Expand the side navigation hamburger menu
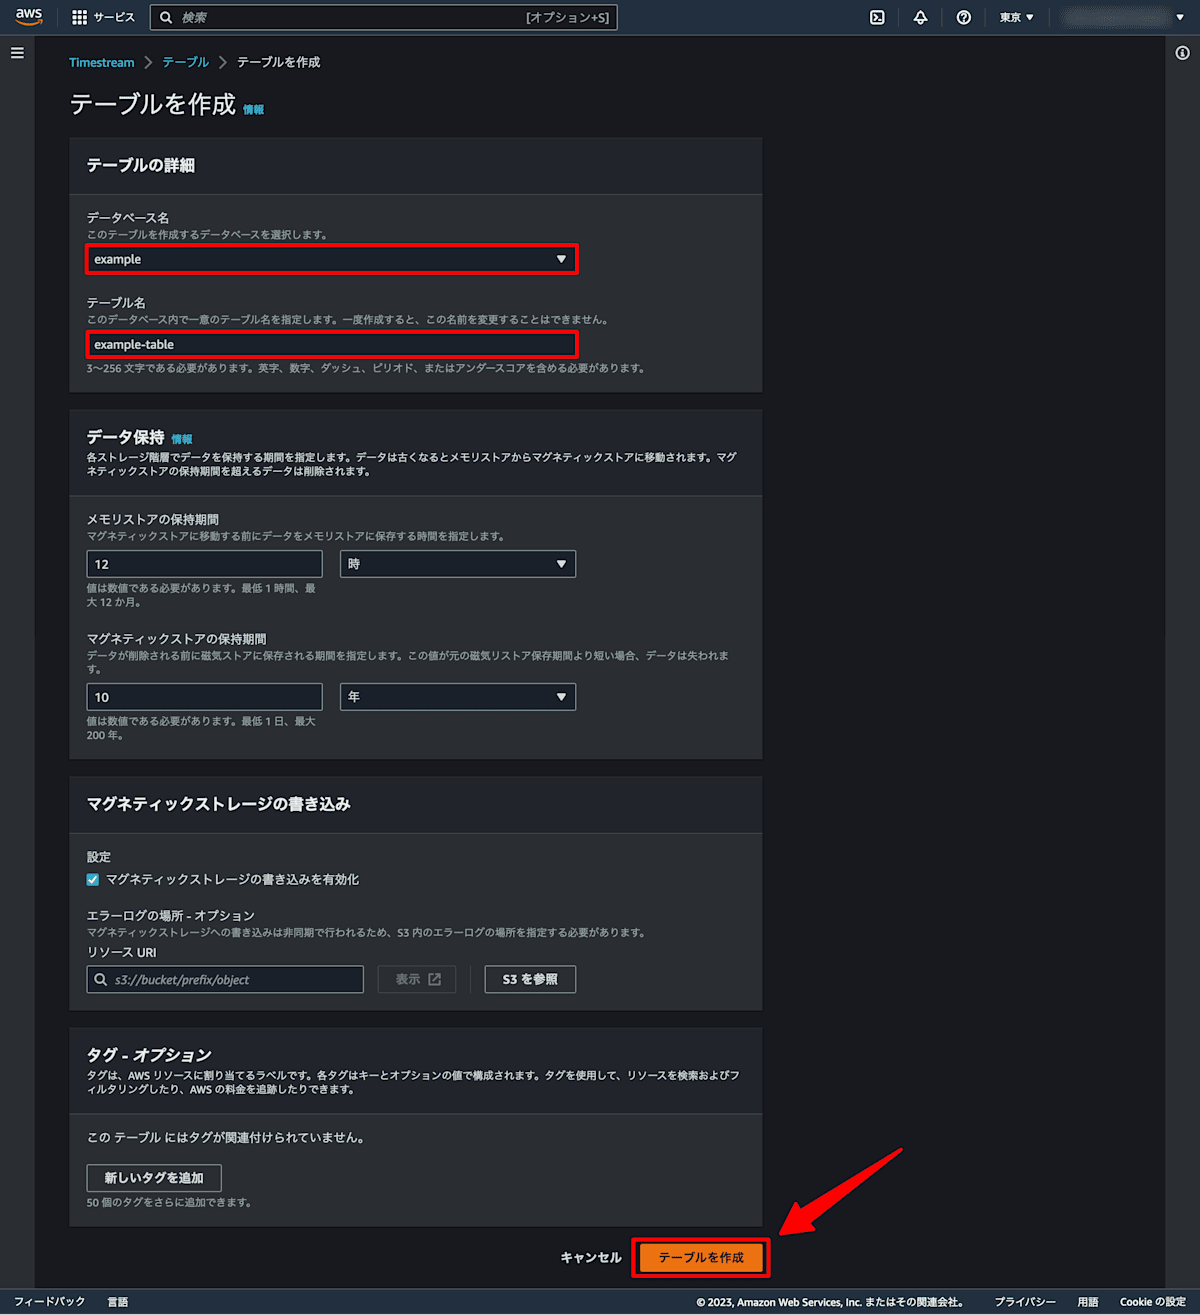Viewport: 1200px width, 1315px height. point(17,53)
